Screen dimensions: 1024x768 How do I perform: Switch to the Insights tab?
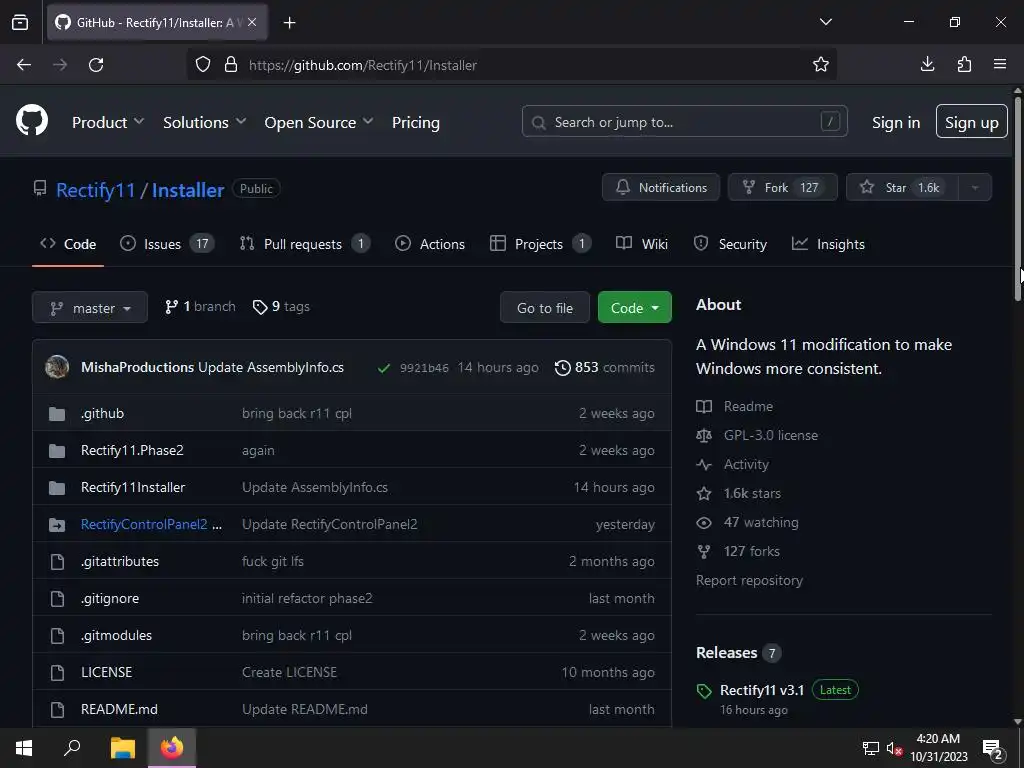pos(827,244)
